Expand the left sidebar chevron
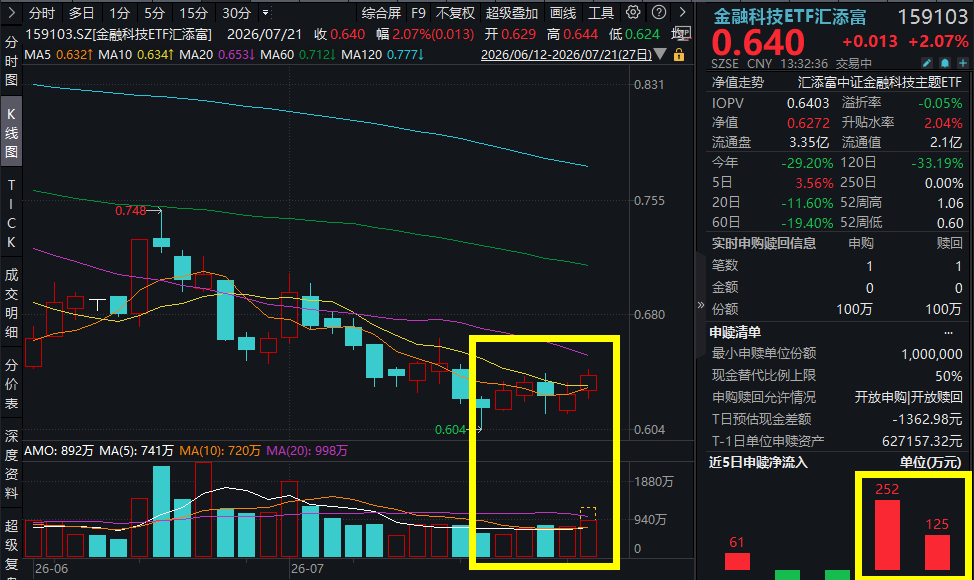The height and width of the screenshot is (580, 974). pos(11,12)
